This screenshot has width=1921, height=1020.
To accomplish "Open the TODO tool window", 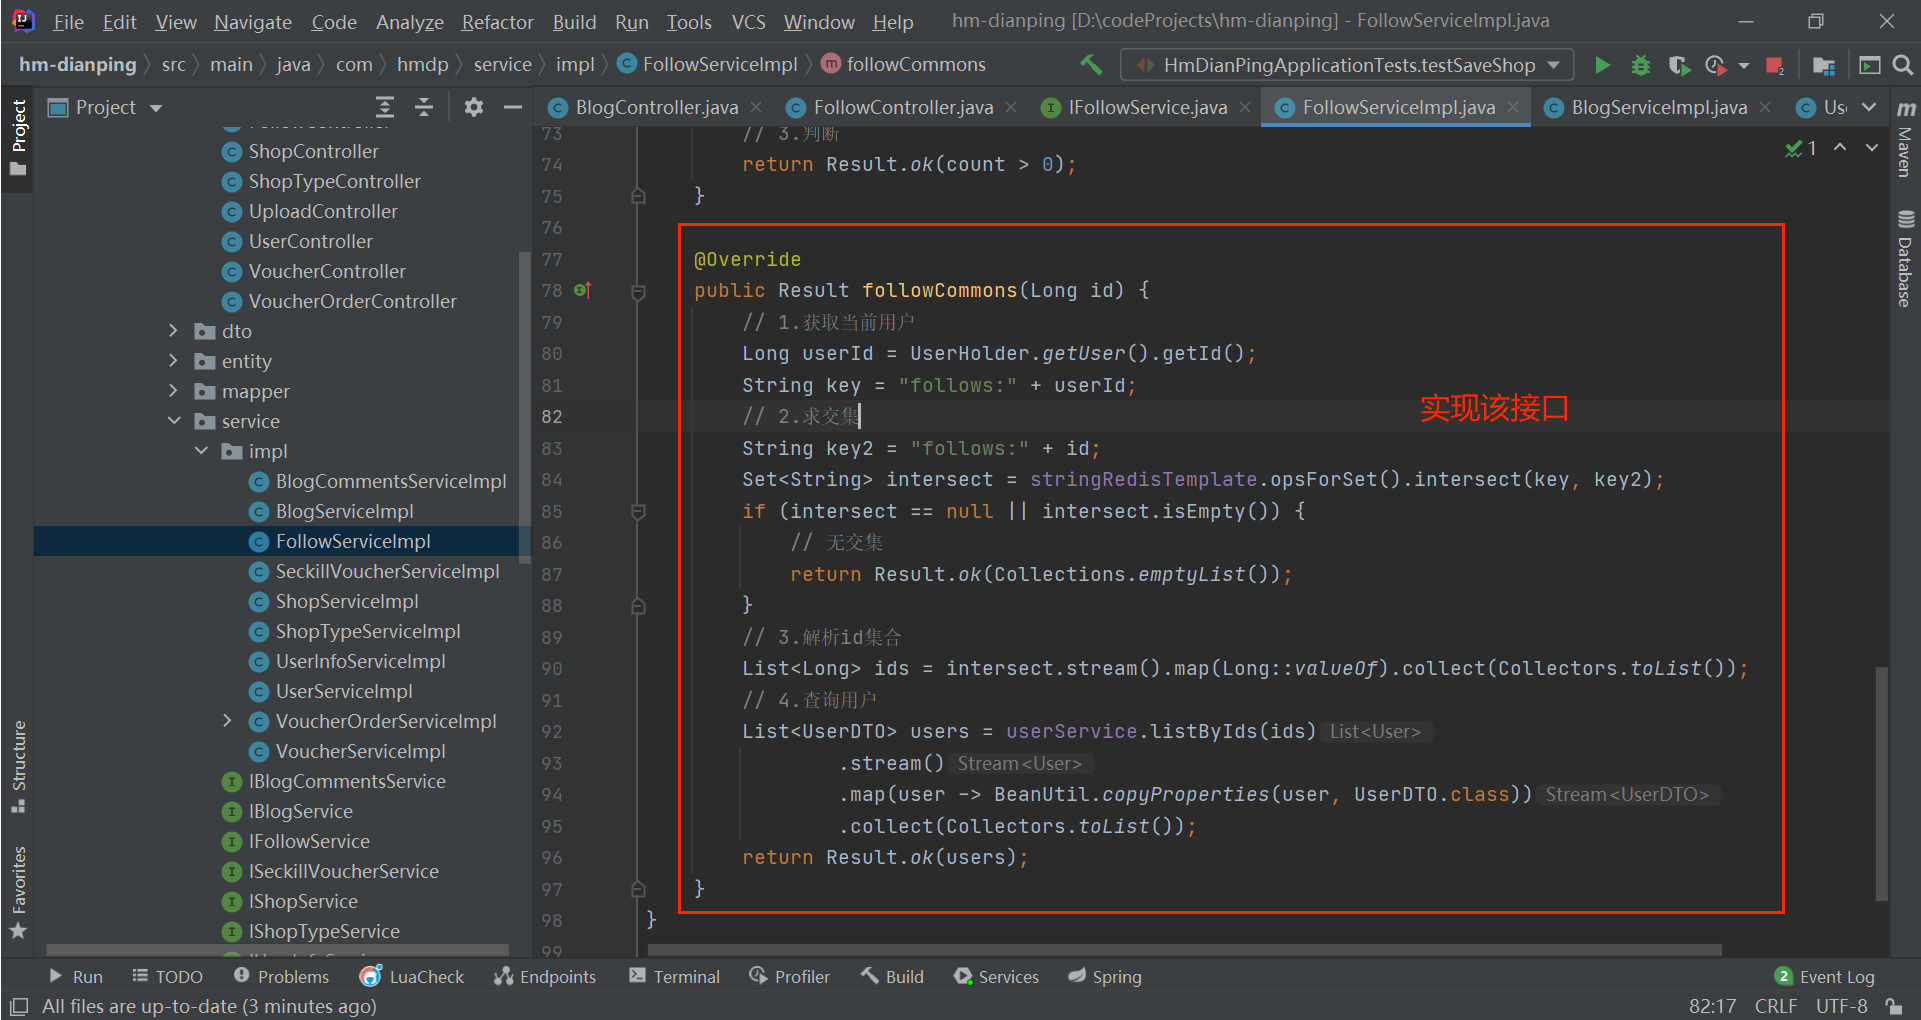I will [x=167, y=977].
